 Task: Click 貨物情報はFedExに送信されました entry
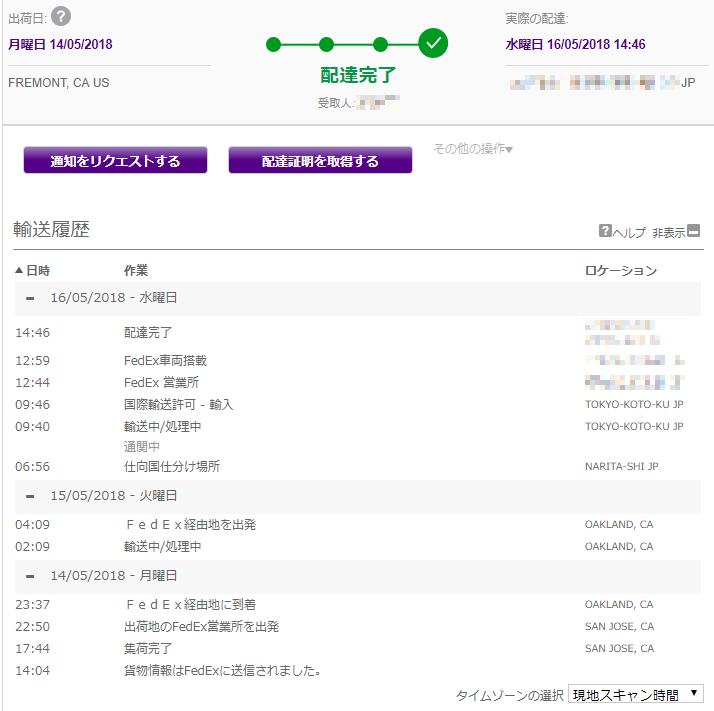point(223,670)
